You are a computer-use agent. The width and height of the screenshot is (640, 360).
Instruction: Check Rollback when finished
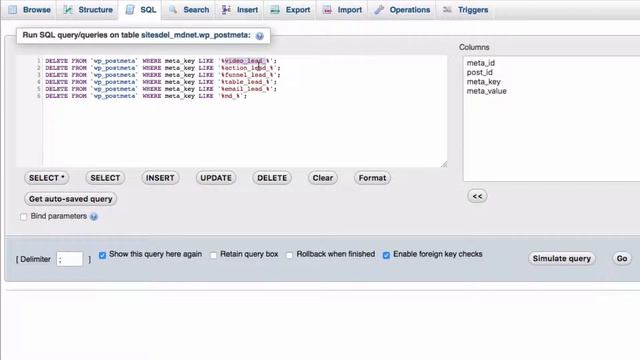tap(289, 255)
